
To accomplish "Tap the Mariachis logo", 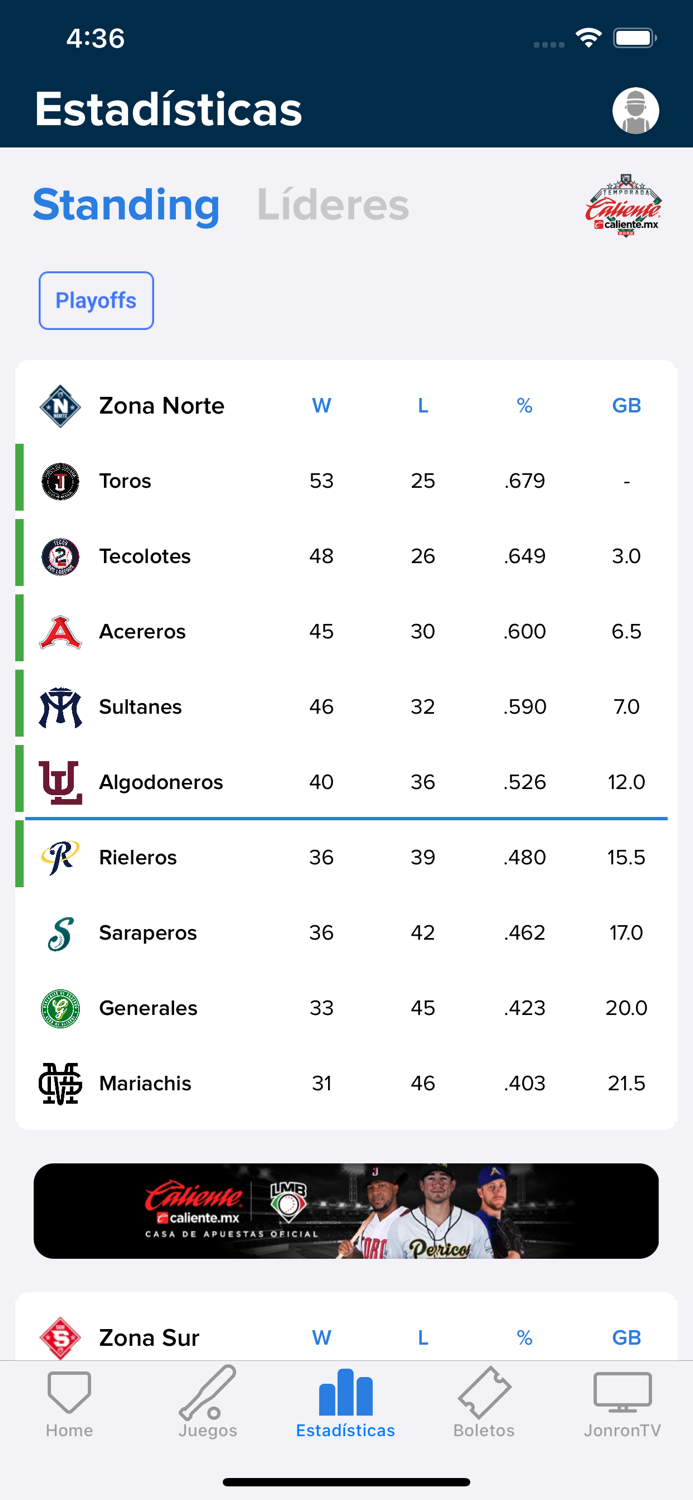I will point(58,1083).
